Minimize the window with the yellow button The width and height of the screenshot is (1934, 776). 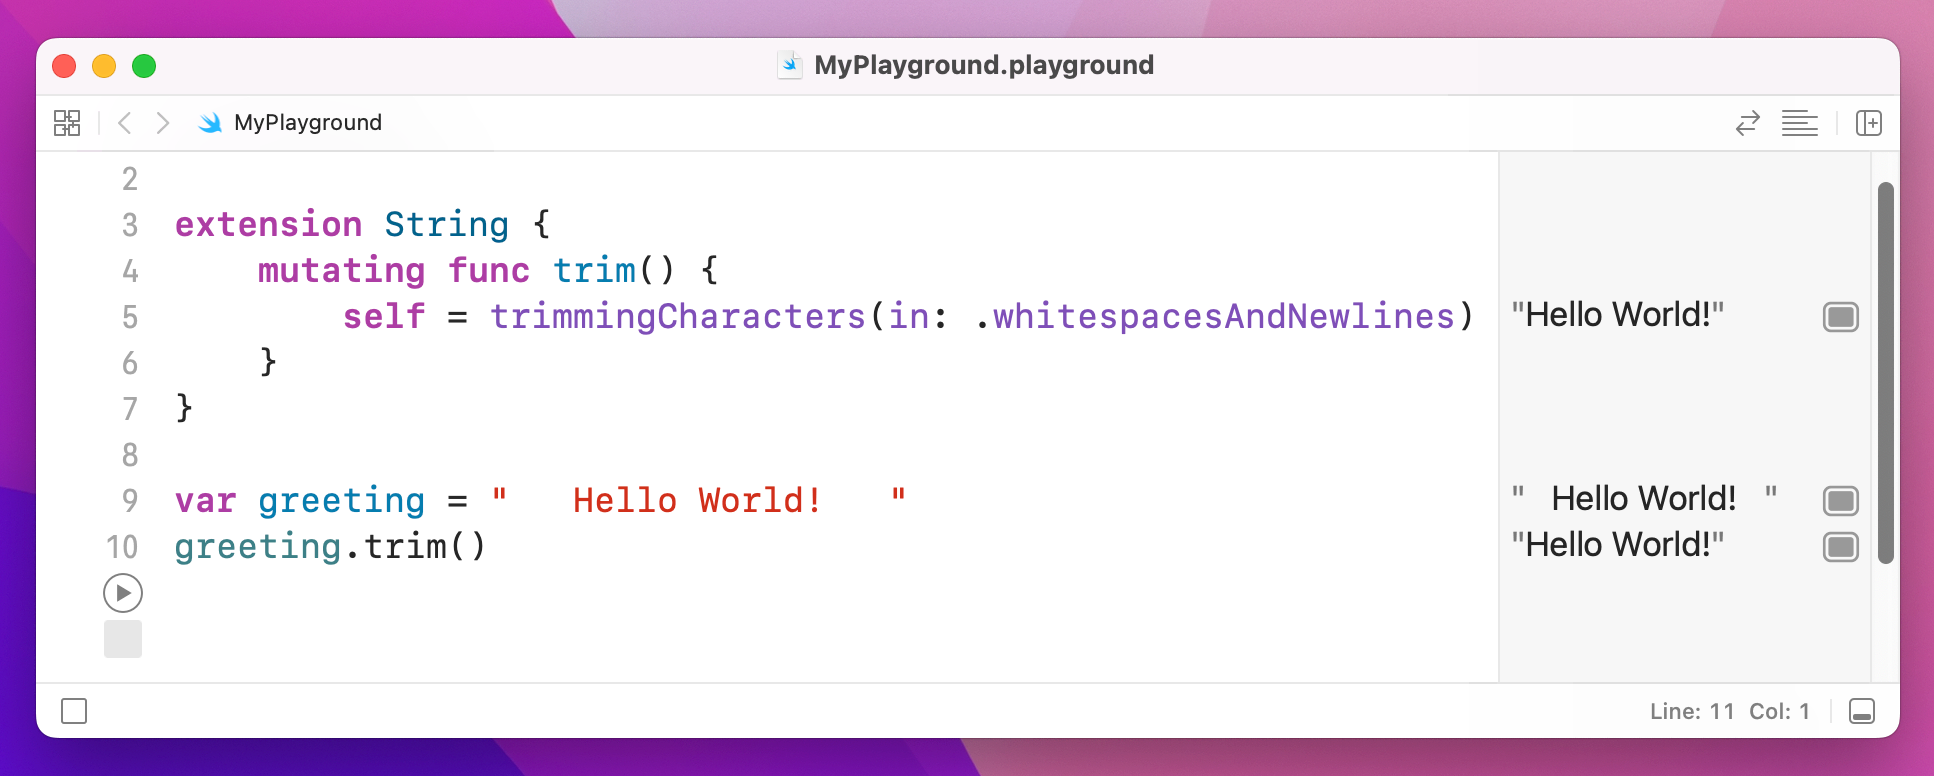point(104,66)
